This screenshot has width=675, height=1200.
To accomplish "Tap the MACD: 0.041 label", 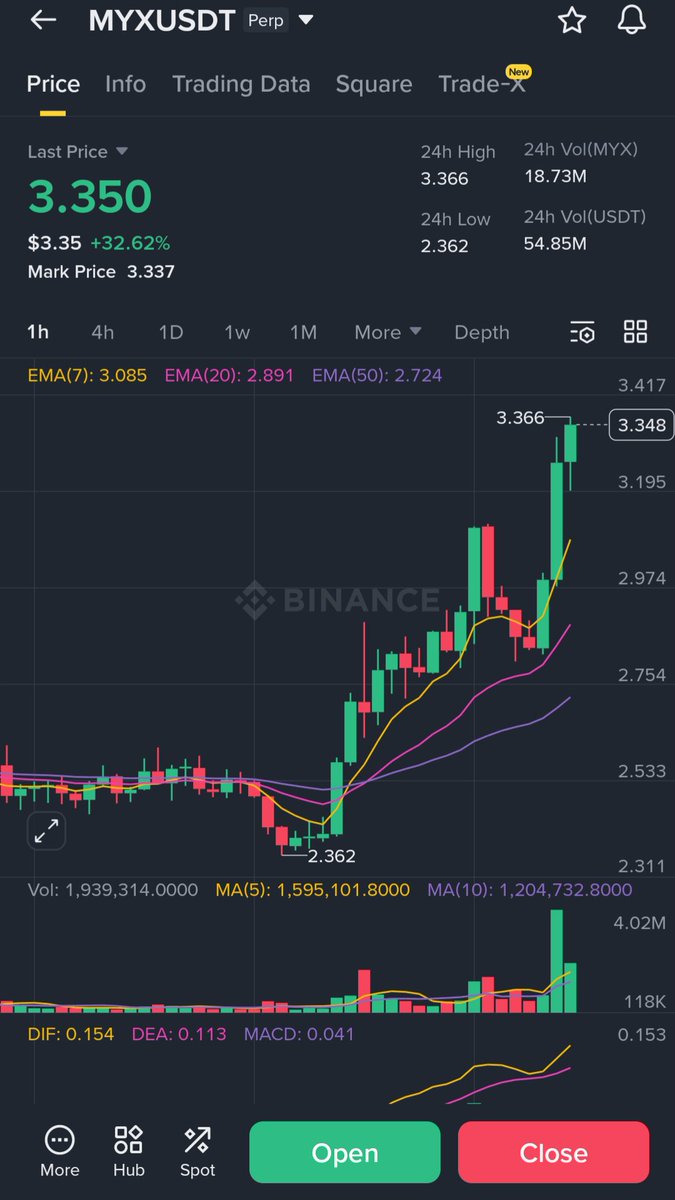I will click(299, 1034).
